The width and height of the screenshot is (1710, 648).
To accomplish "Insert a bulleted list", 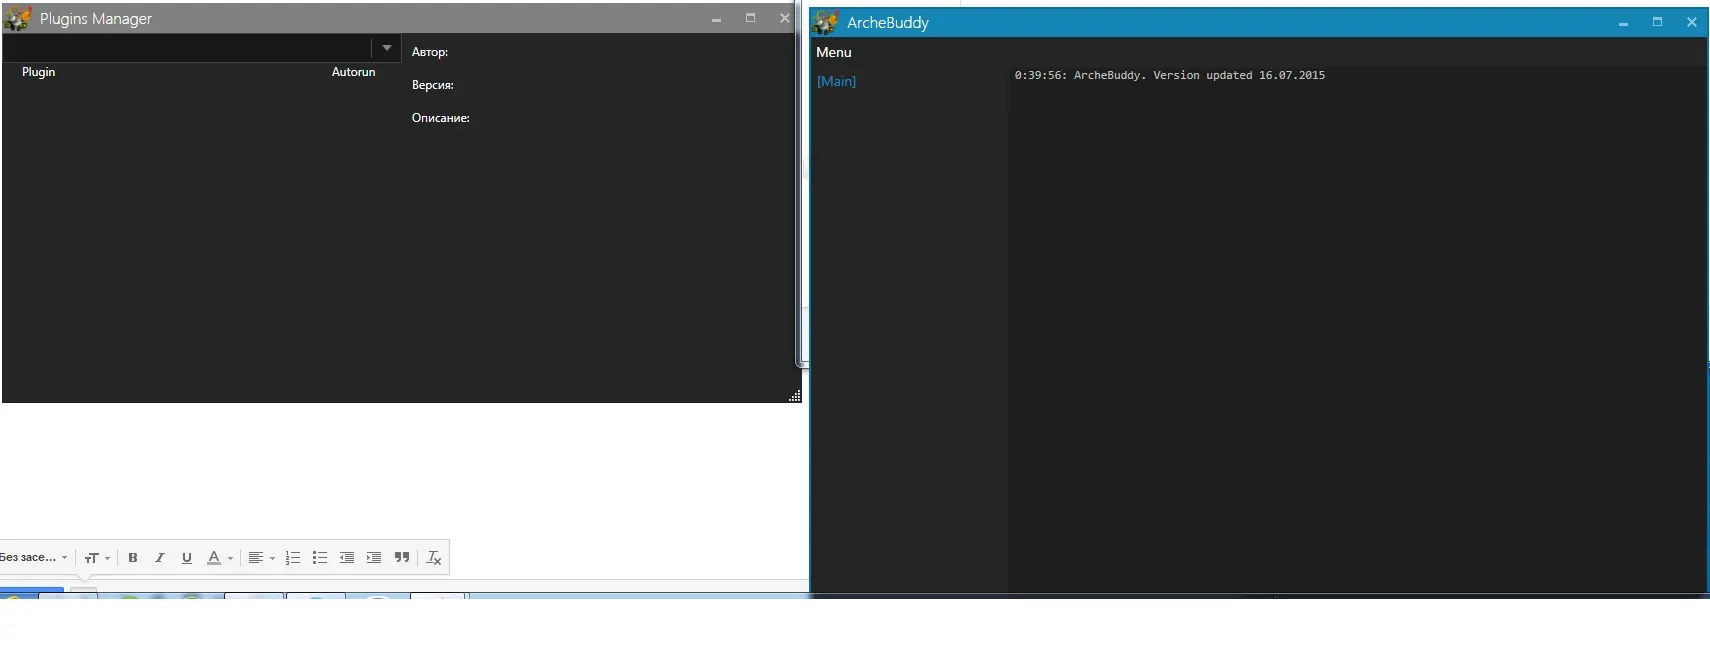I will click(x=320, y=558).
